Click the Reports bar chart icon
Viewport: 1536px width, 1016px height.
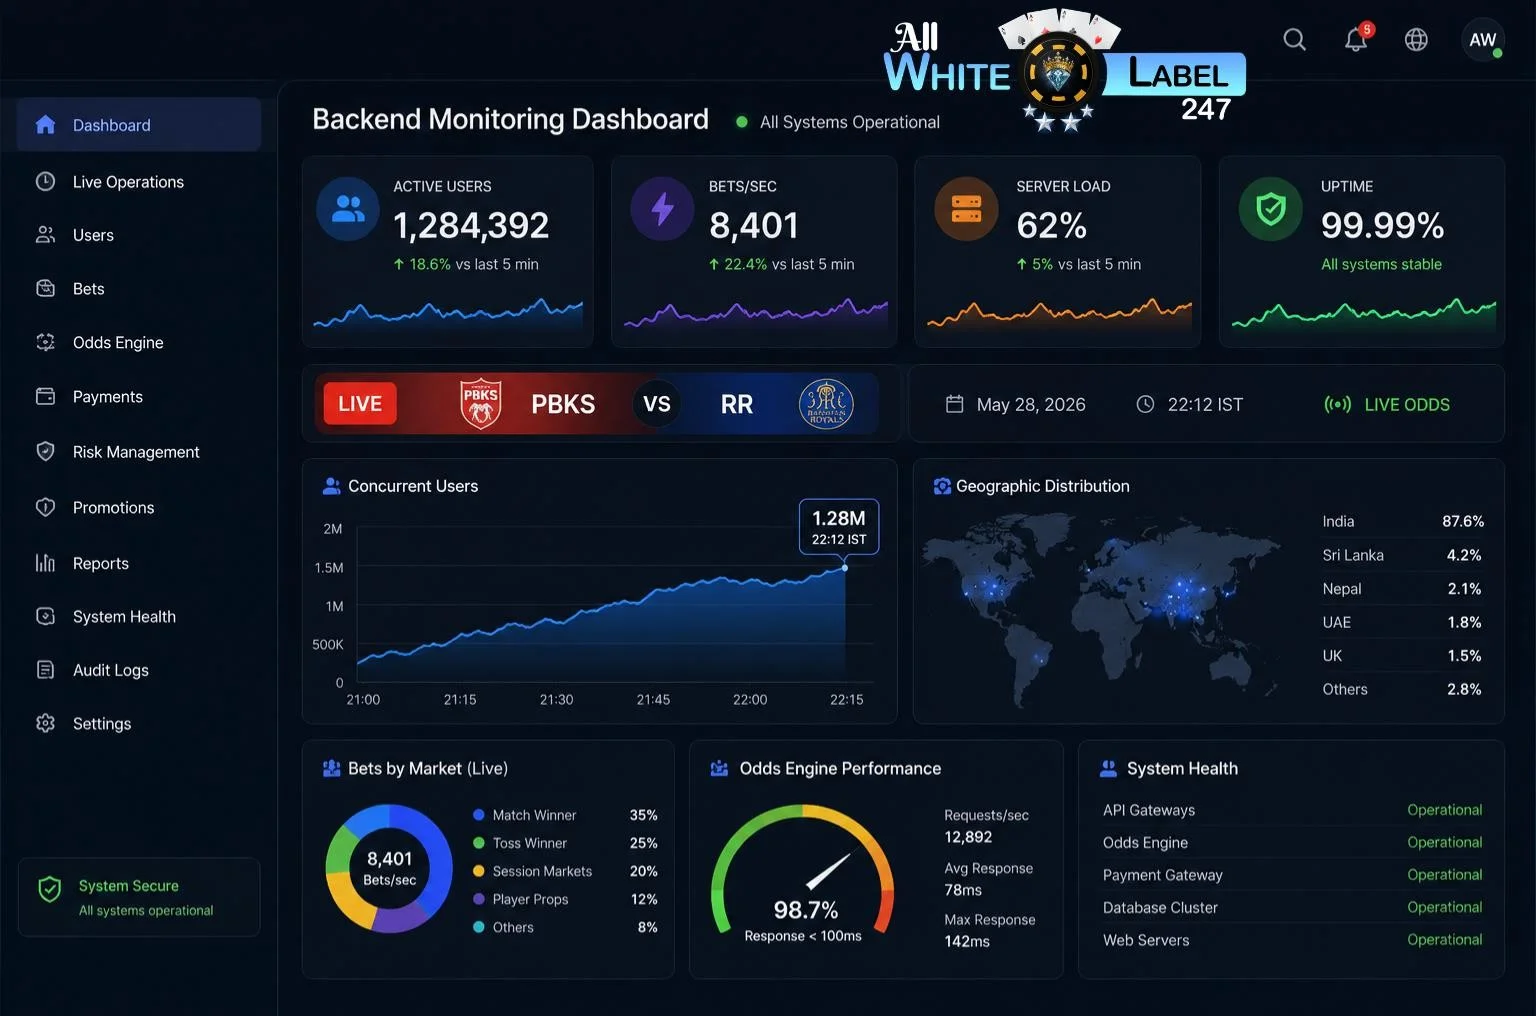(x=45, y=563)
